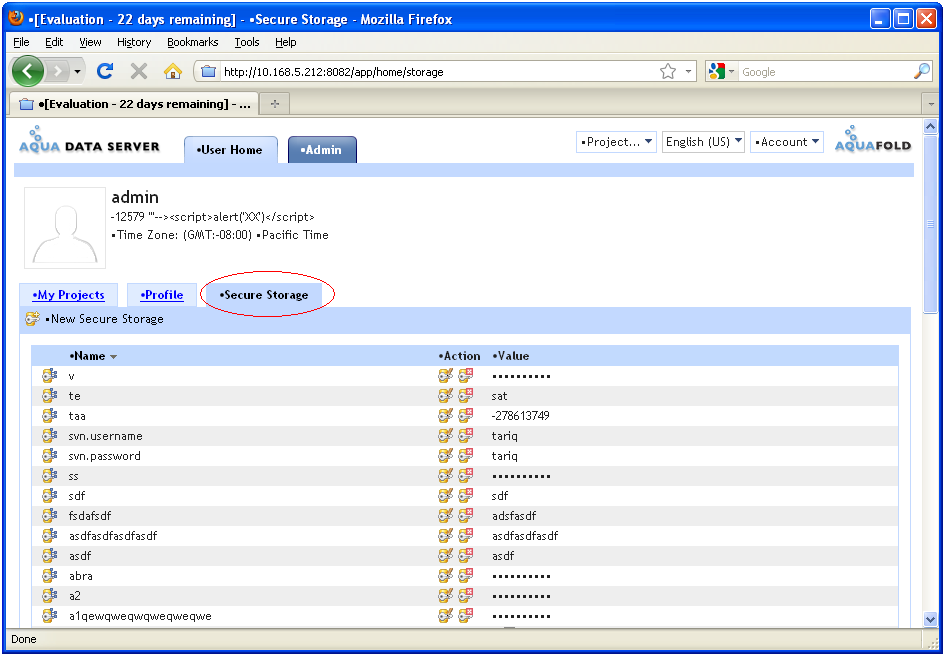Open the back/forward history dropdown arrow
This screenshot has width=946, height=656.
pyautogui.click(x=77, y=72)
